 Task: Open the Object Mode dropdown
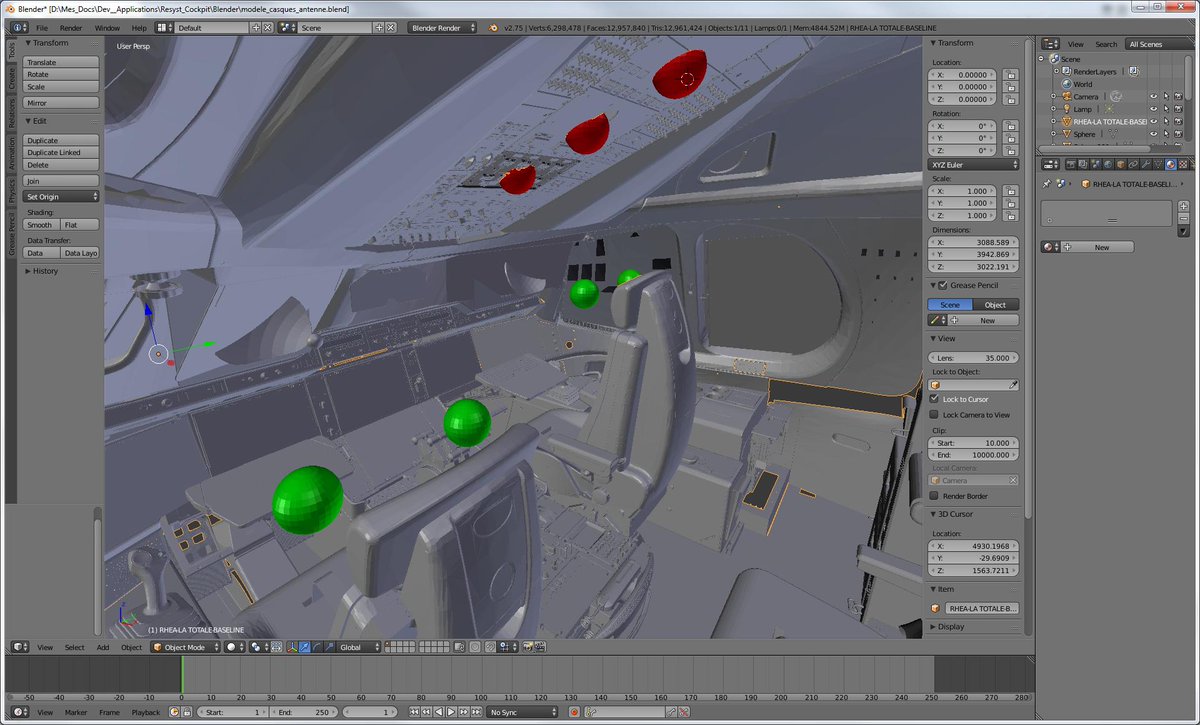185,647
